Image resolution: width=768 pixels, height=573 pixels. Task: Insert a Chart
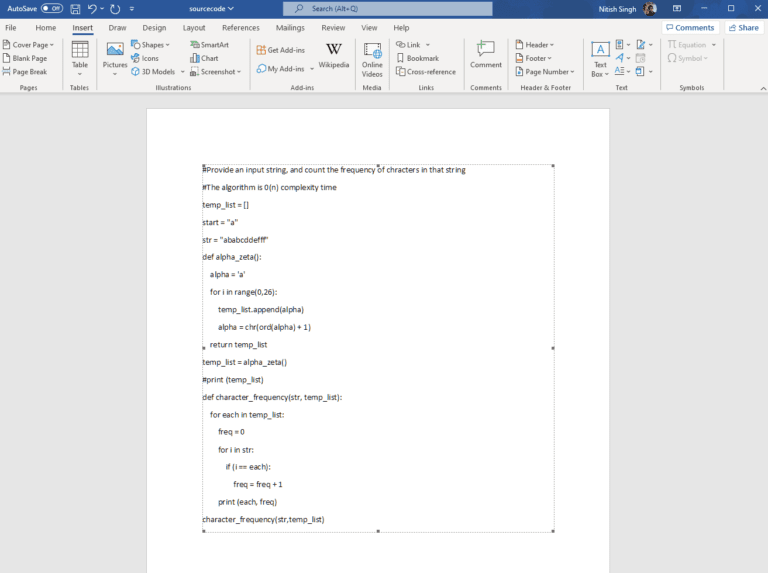204,58
